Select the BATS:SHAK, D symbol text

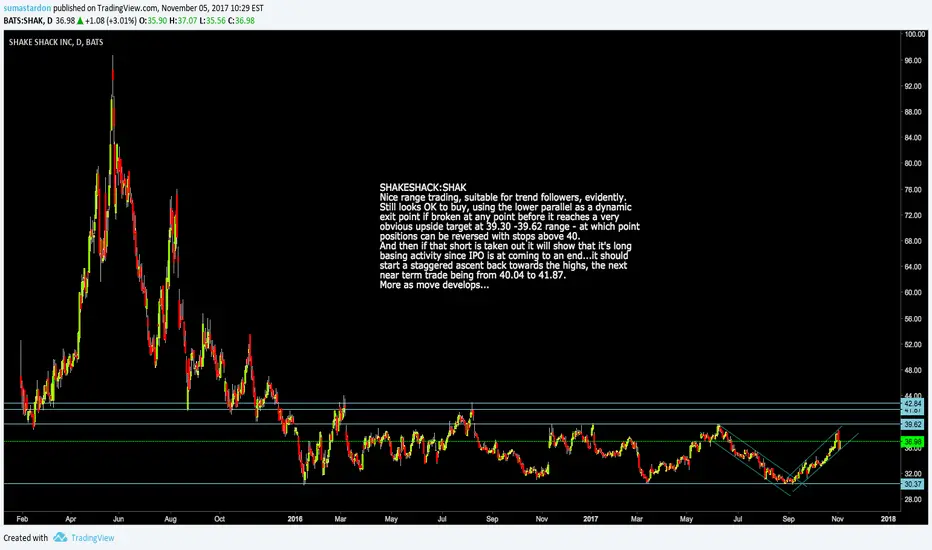28,21
